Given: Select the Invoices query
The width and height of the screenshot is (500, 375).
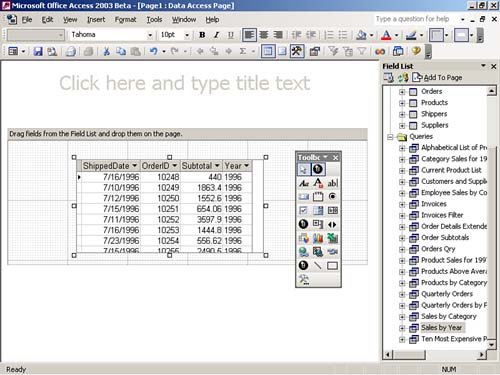Looking at the screenshot, I should [x=434, y=204].
